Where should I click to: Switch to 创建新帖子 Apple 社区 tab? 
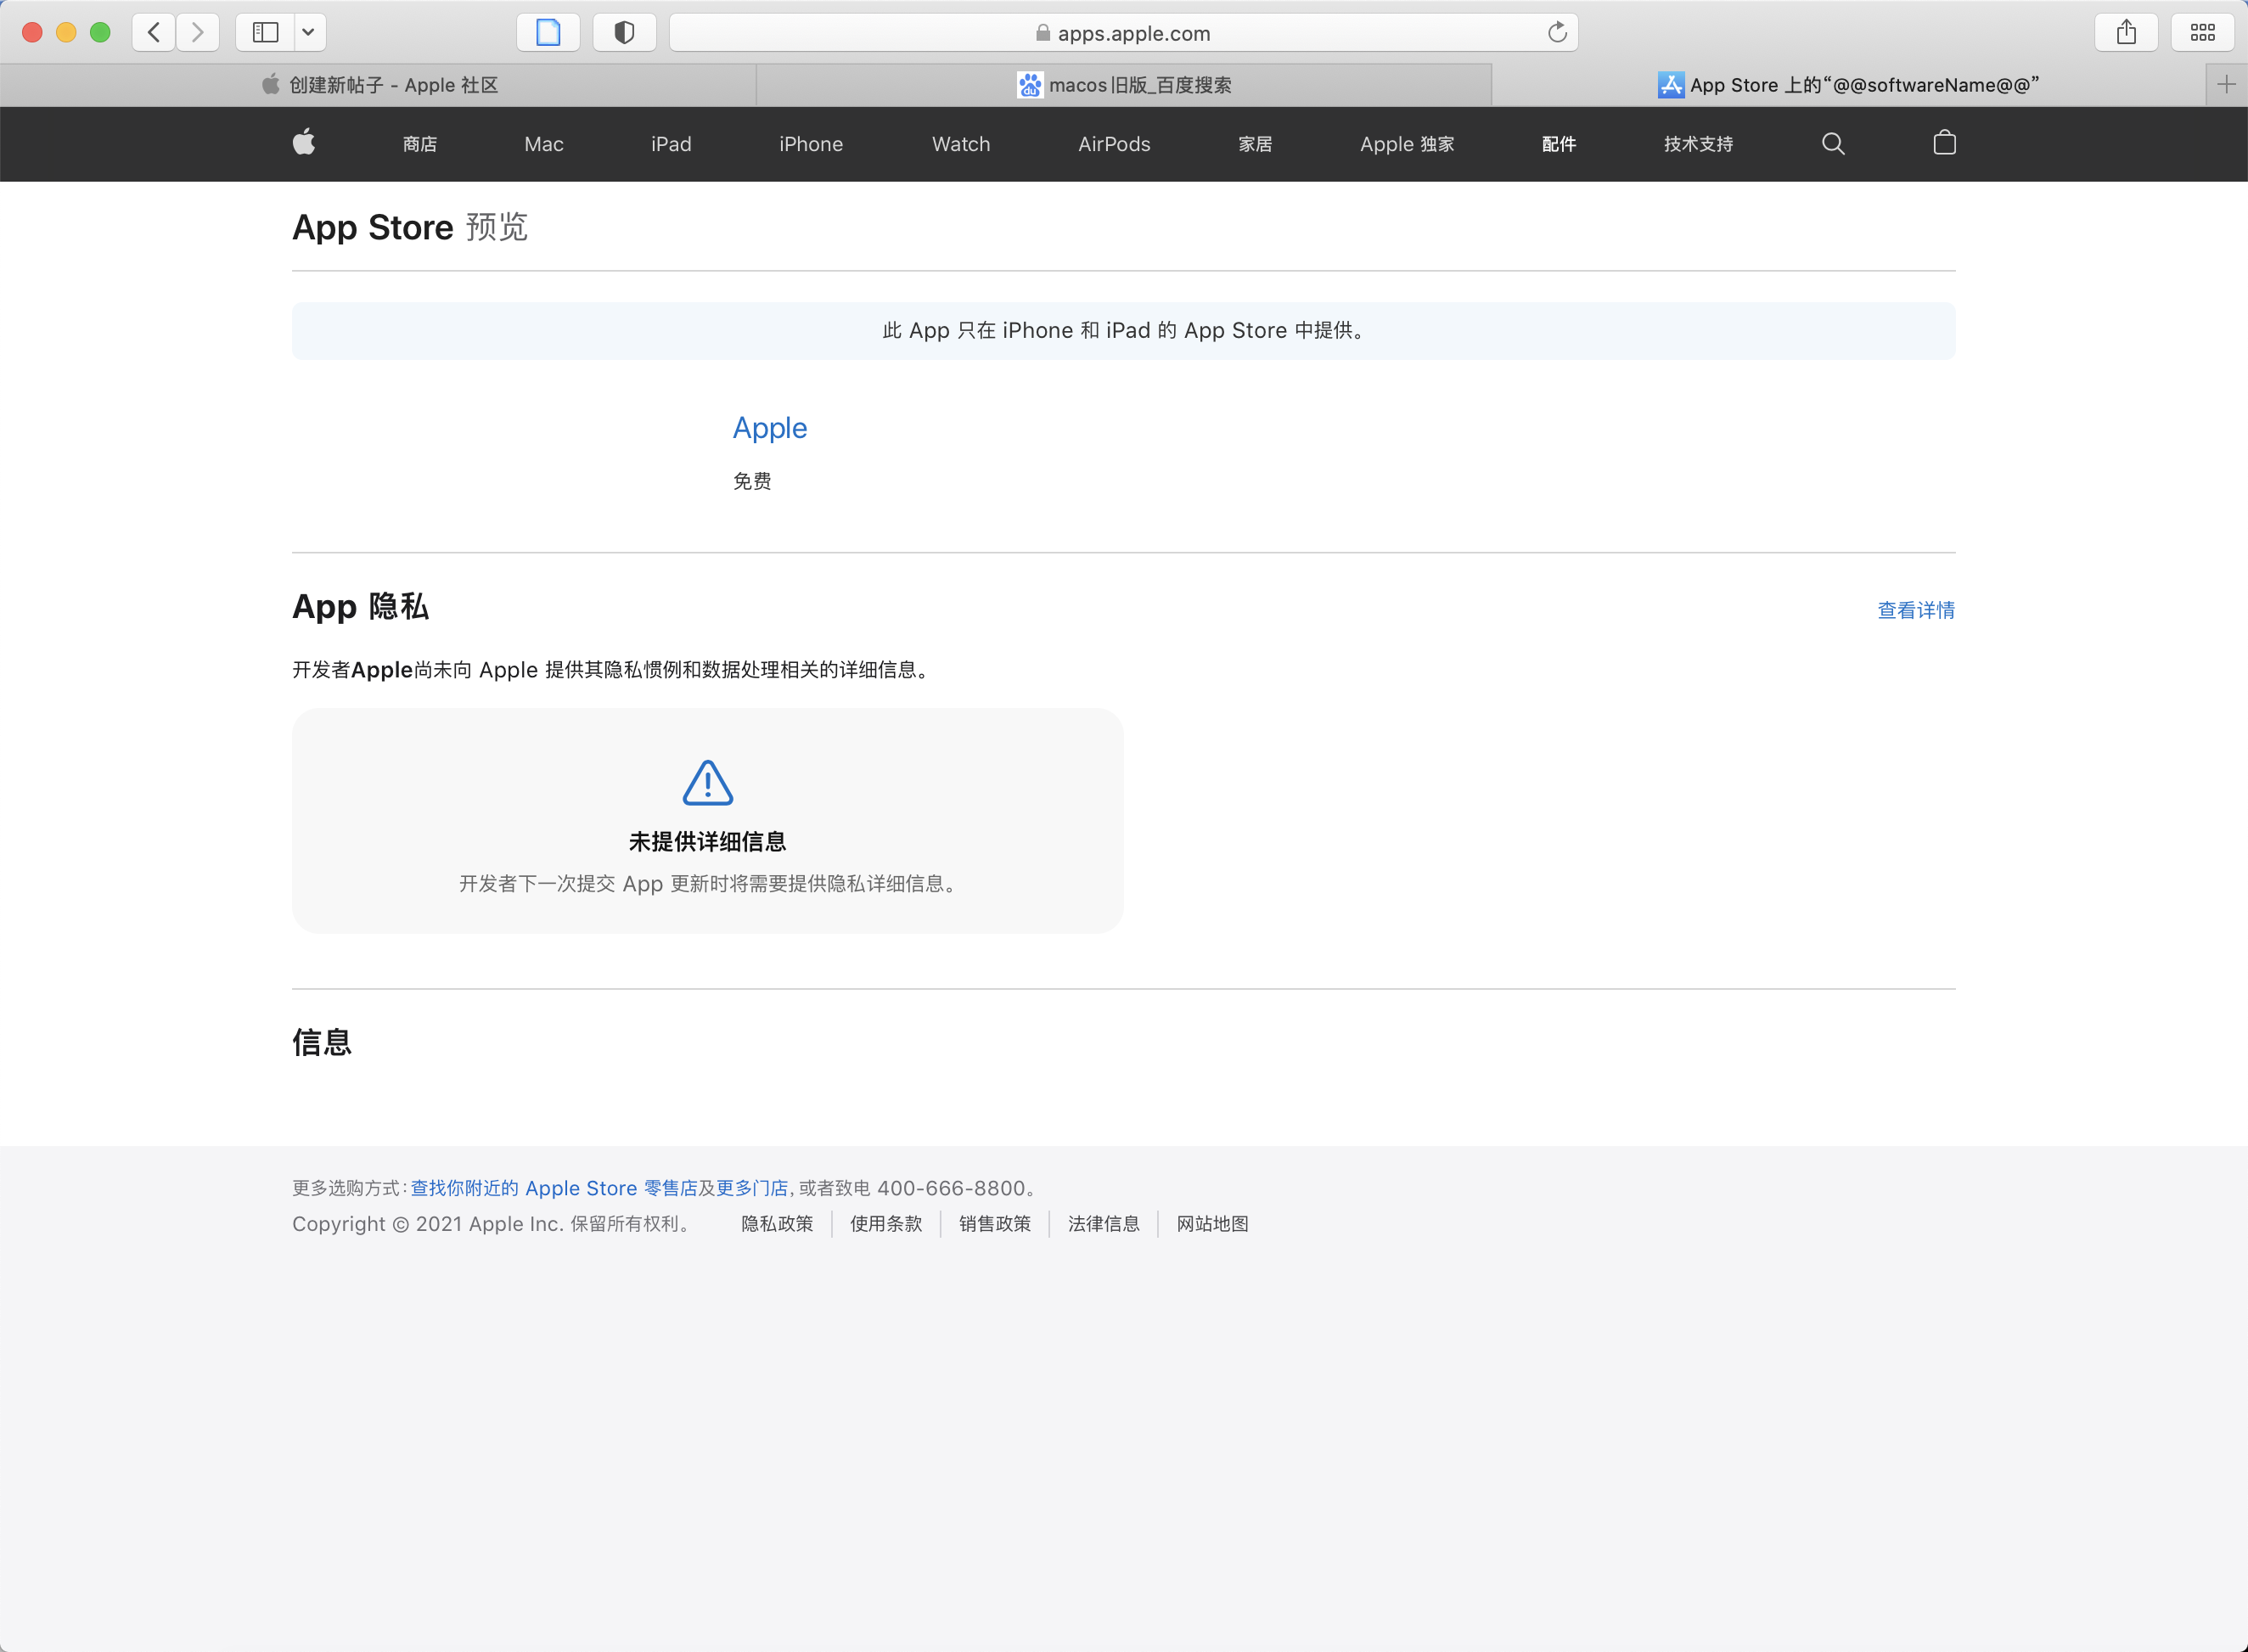point(379,85)
